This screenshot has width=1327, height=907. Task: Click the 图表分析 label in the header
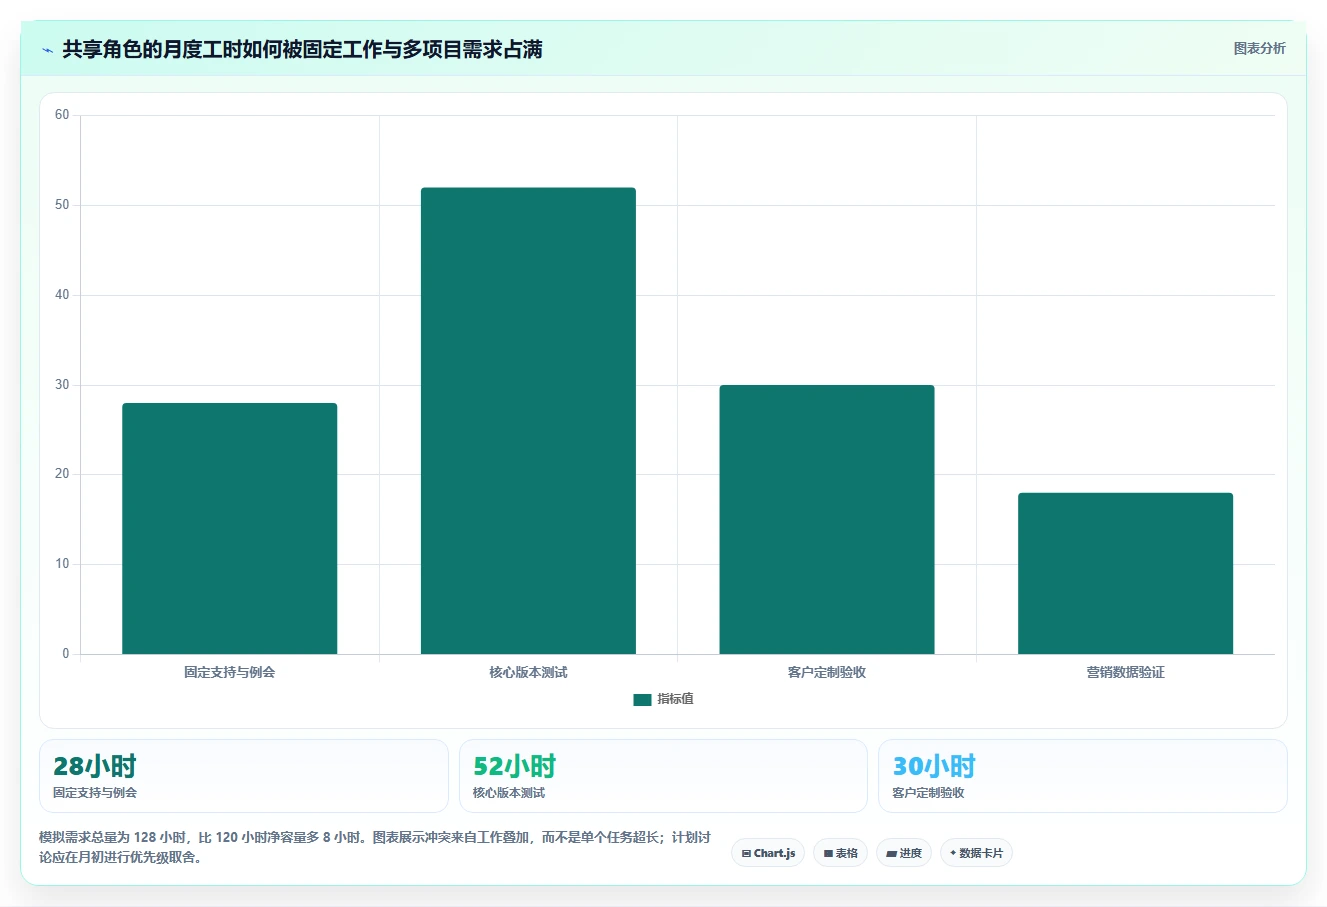click(x=1259, y=48)
